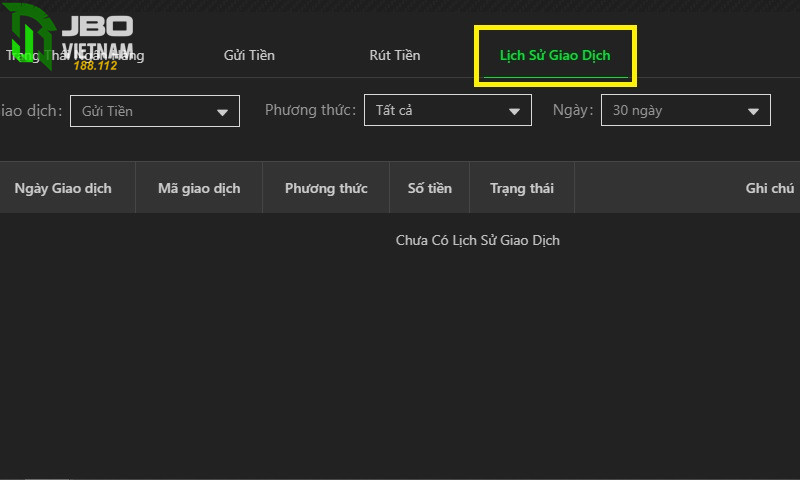Open the Ngày dropdown showing 30 ngày

(x=685, y=110)
